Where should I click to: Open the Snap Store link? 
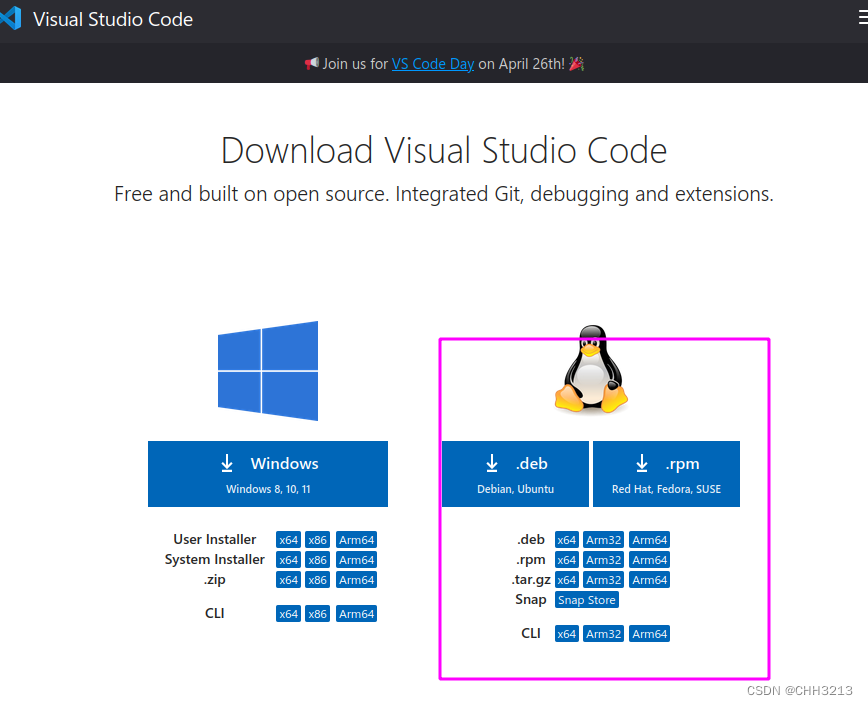point(587,599)
